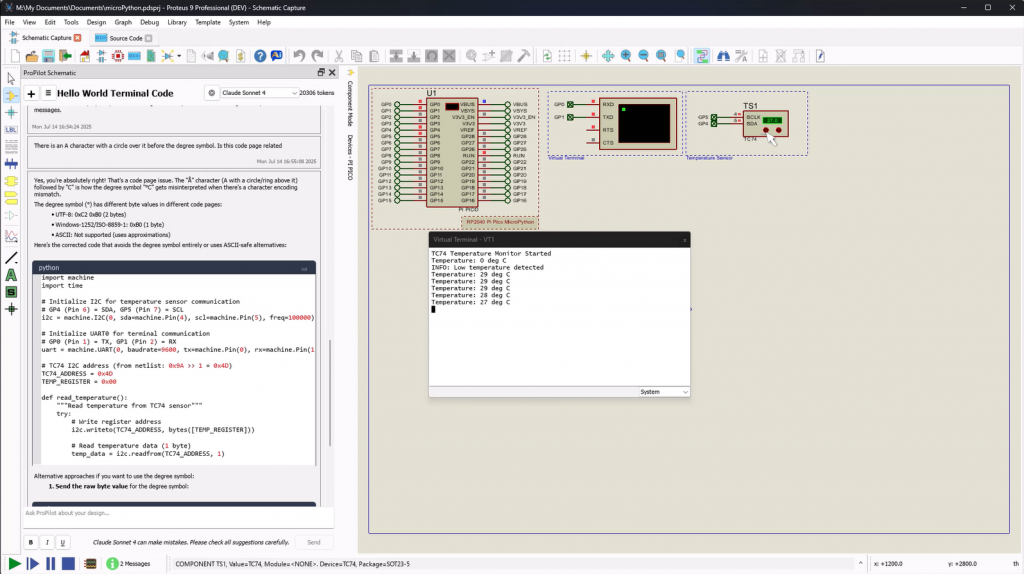Expand the System dropdown in Virtual Terminal
The height and width of the screenshot is (574, 1024).
(664, 392)
